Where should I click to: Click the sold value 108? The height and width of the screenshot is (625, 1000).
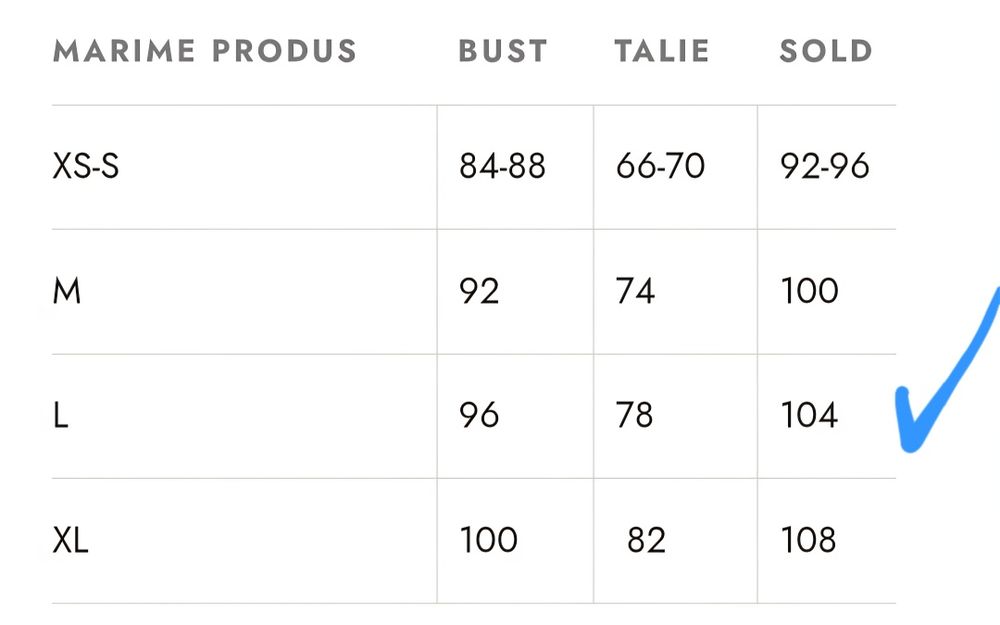[x=808, y=540]
